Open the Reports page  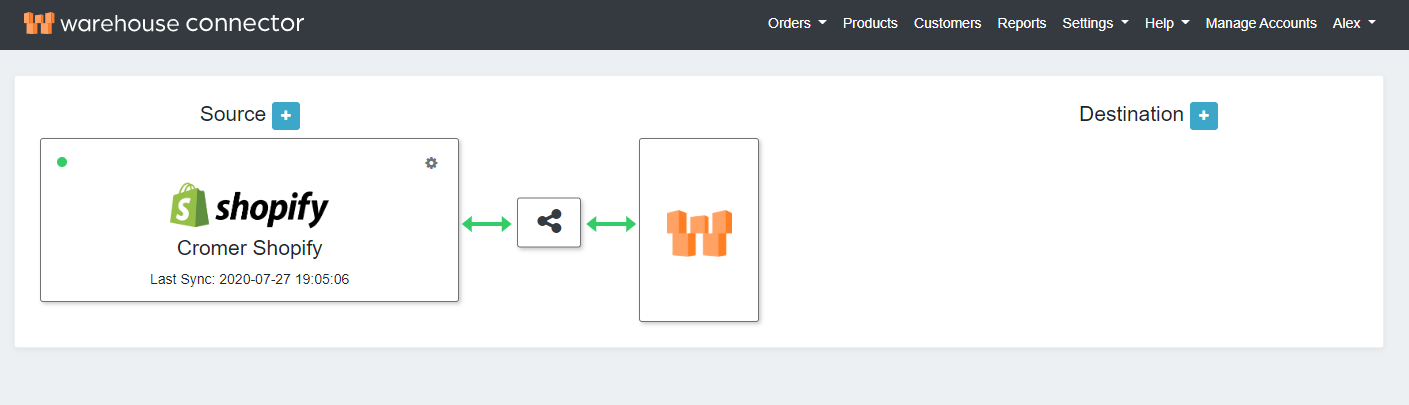1021,23
